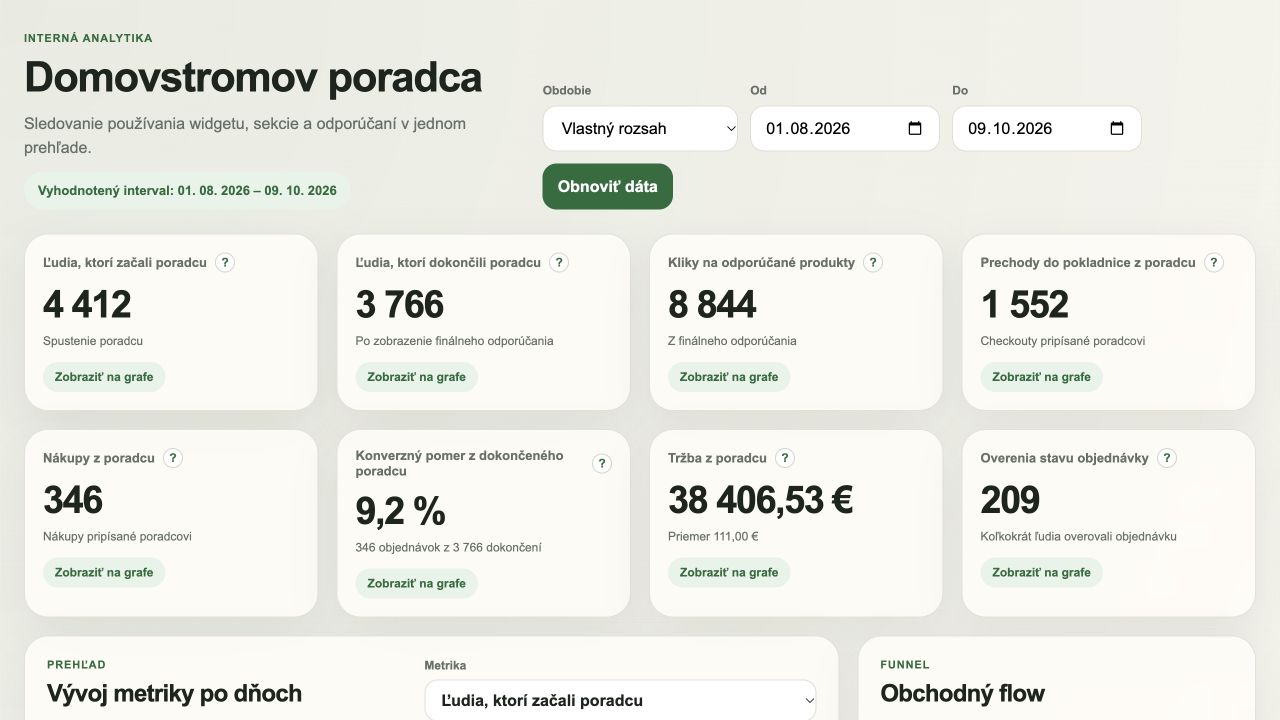1280x720 pixels.
Task: Click the Vývoj metriky po dňoch heading
Action: [174, 693]
